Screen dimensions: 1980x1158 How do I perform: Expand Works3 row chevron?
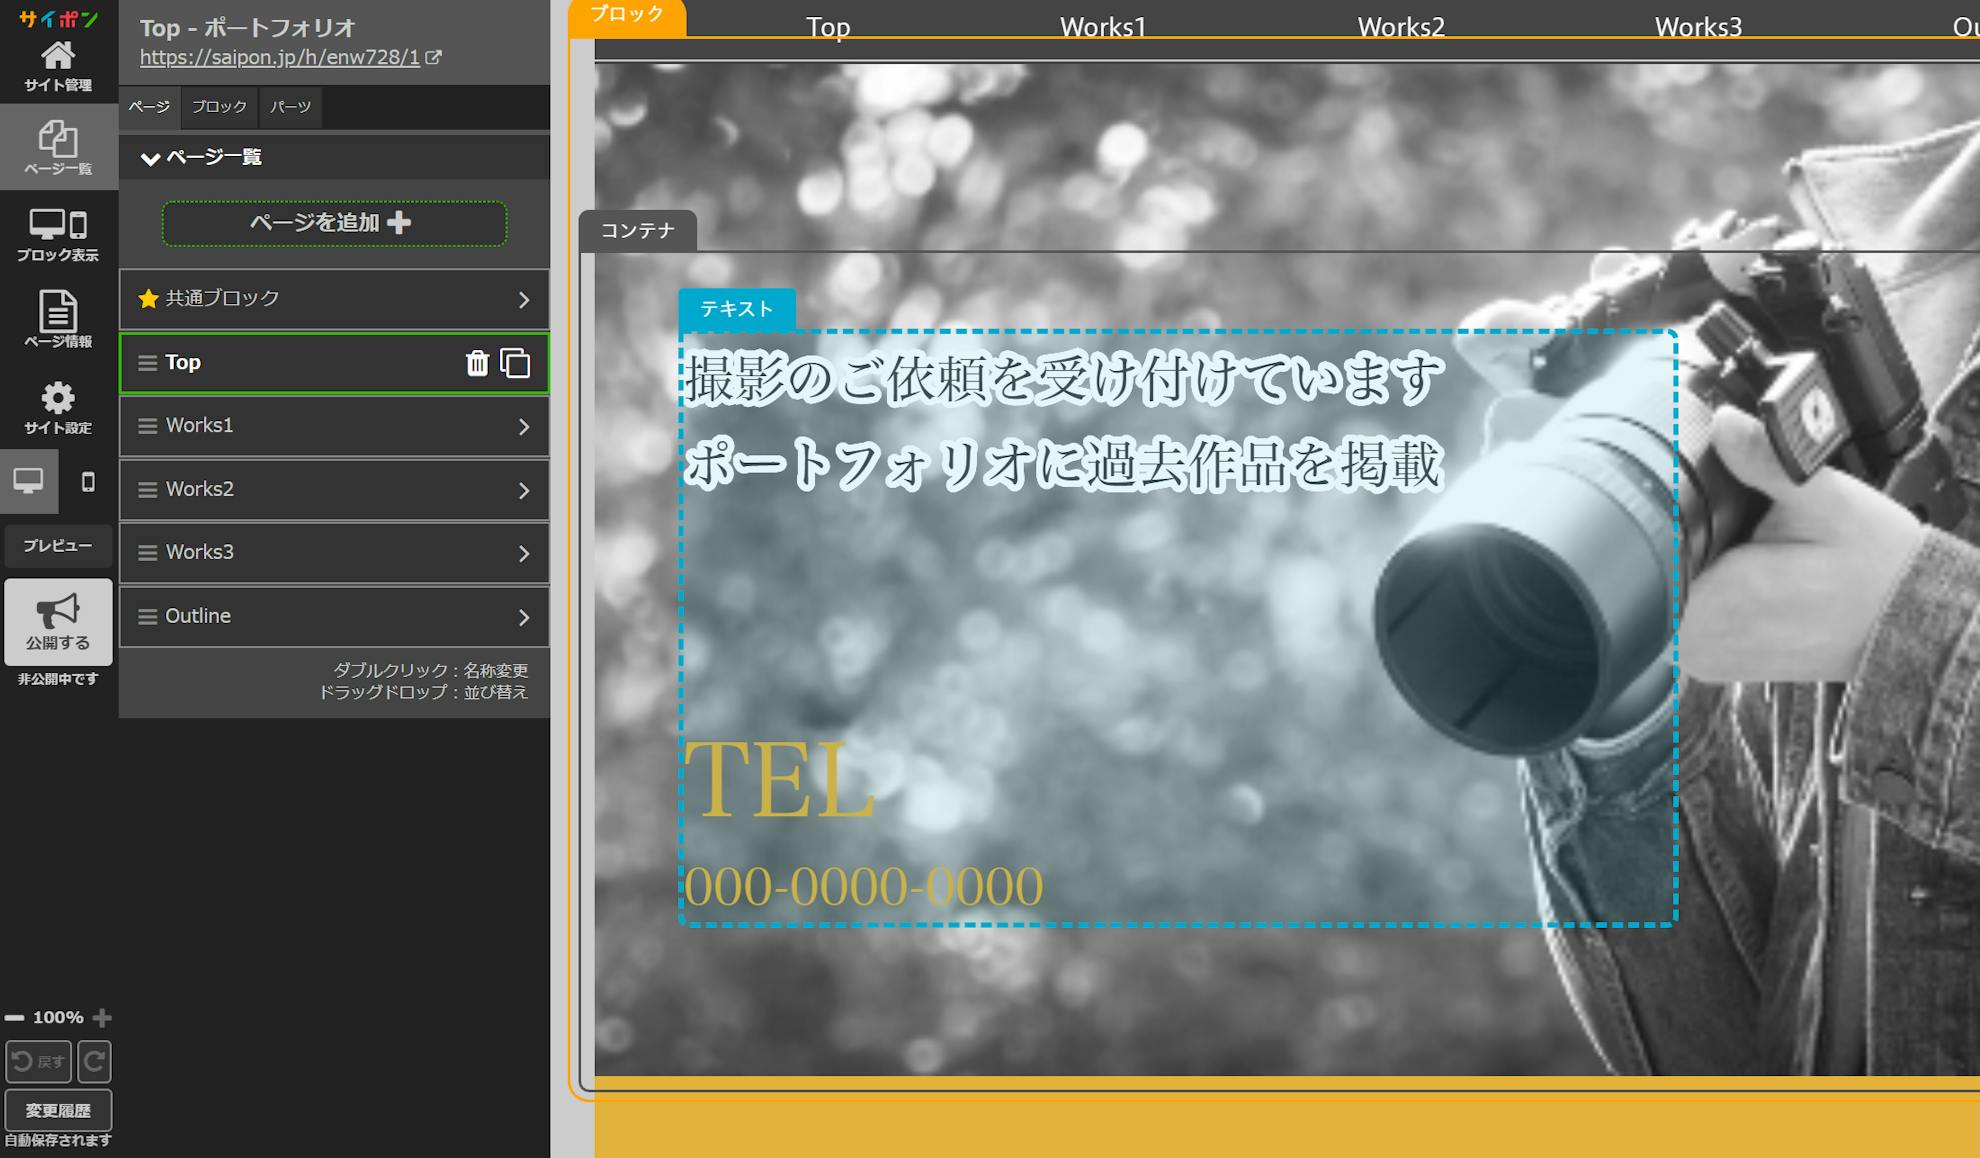(523, 554)
